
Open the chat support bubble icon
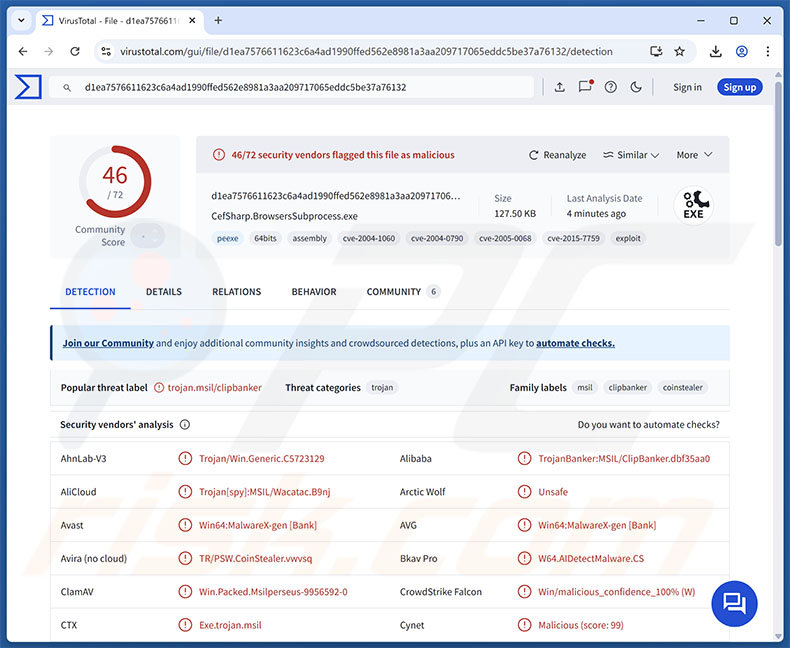click(735, 603)
